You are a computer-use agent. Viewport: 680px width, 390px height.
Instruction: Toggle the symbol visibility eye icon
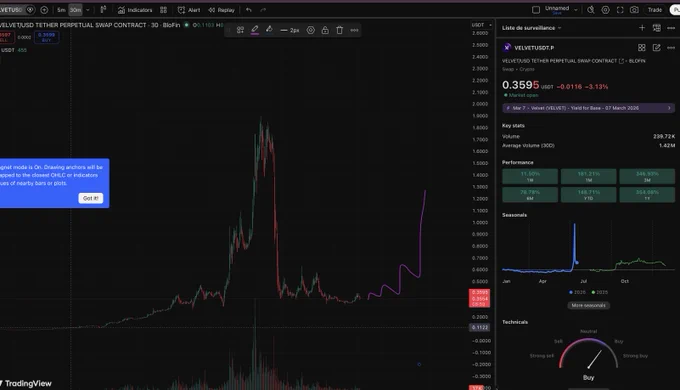[x=30, y=10]
